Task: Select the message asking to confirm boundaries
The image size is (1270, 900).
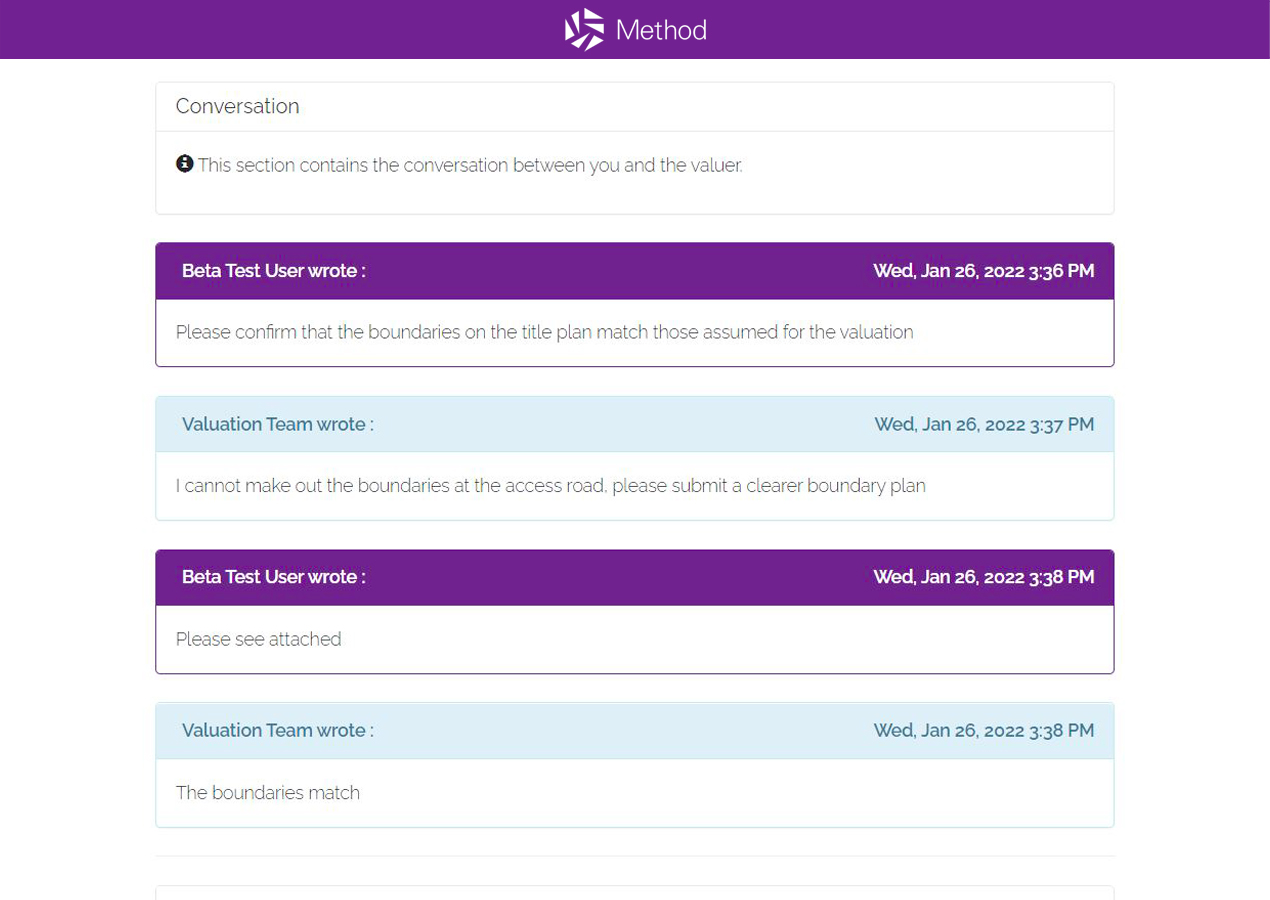Action: [544, 332]
